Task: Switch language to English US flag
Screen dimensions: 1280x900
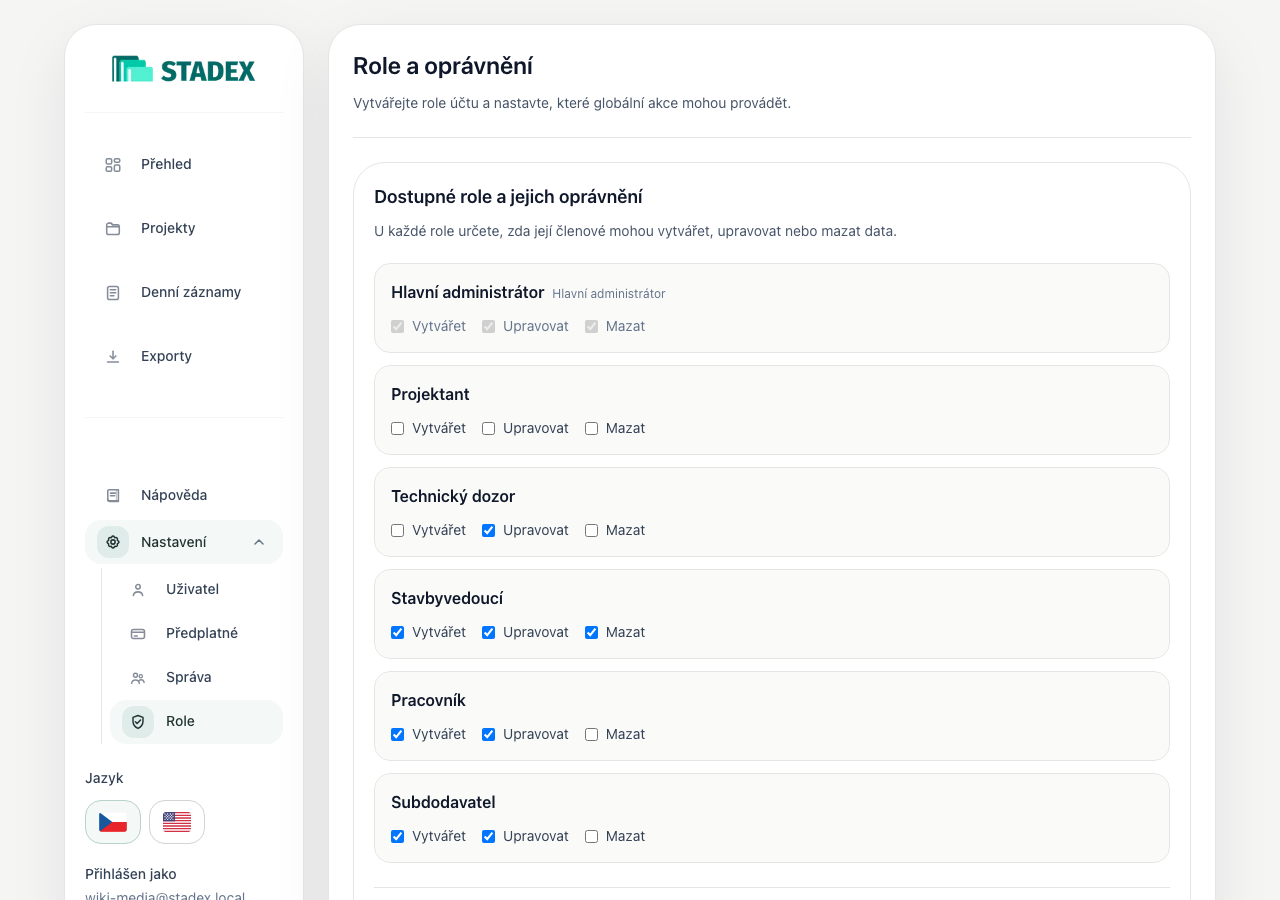Action: pos(177,822)
